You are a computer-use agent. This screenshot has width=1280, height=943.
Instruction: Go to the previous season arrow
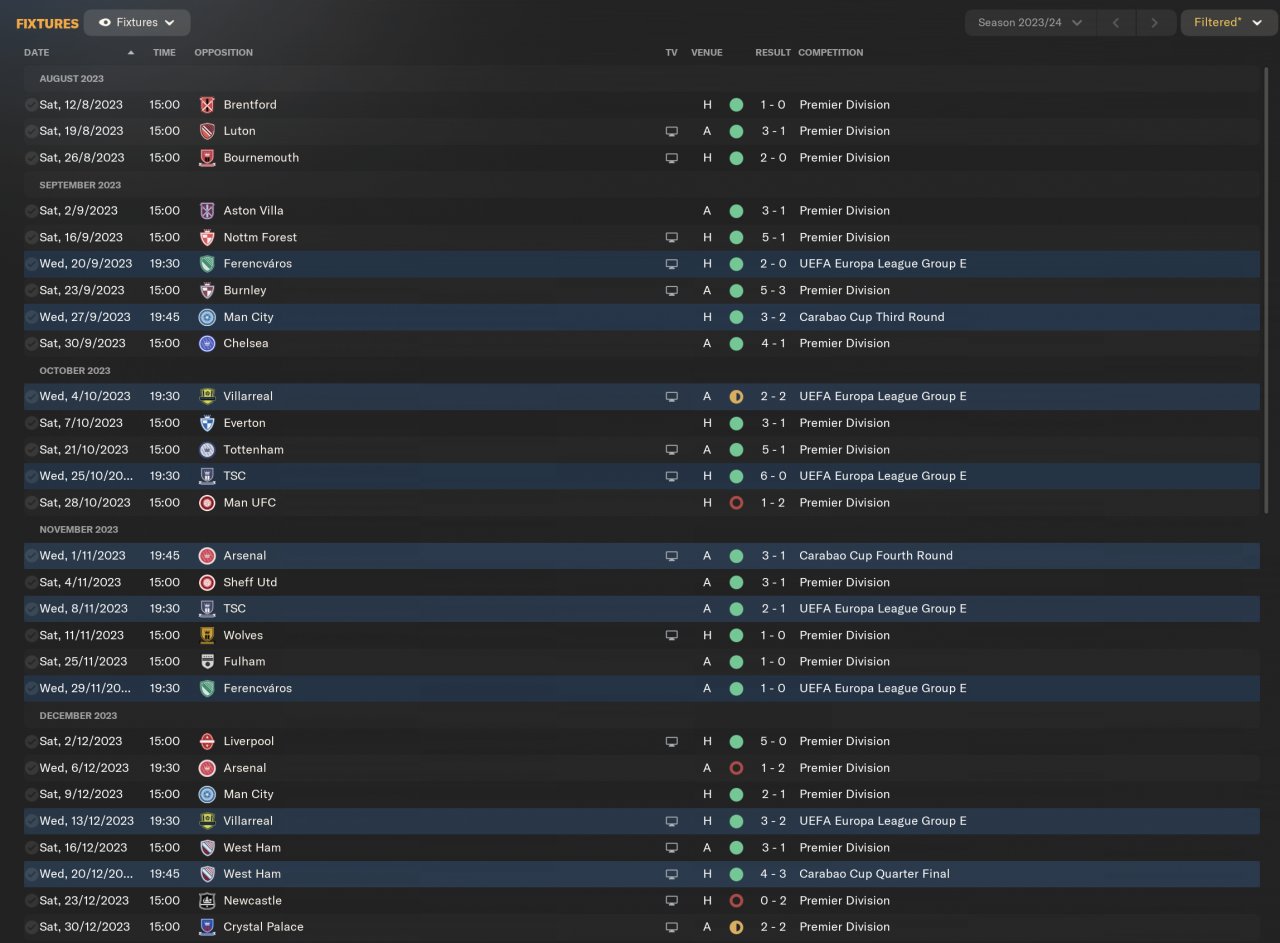pos(1116,22)
